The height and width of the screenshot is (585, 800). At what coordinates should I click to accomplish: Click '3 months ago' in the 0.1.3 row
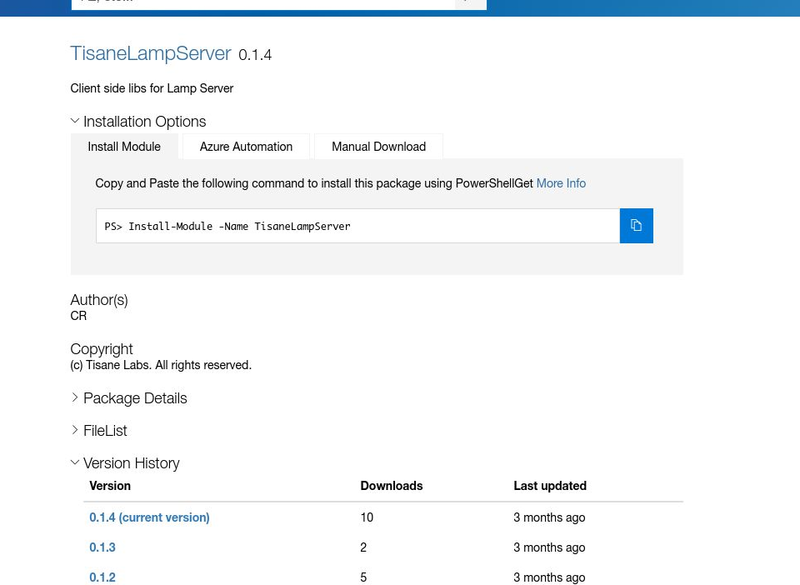click(549, 547)
